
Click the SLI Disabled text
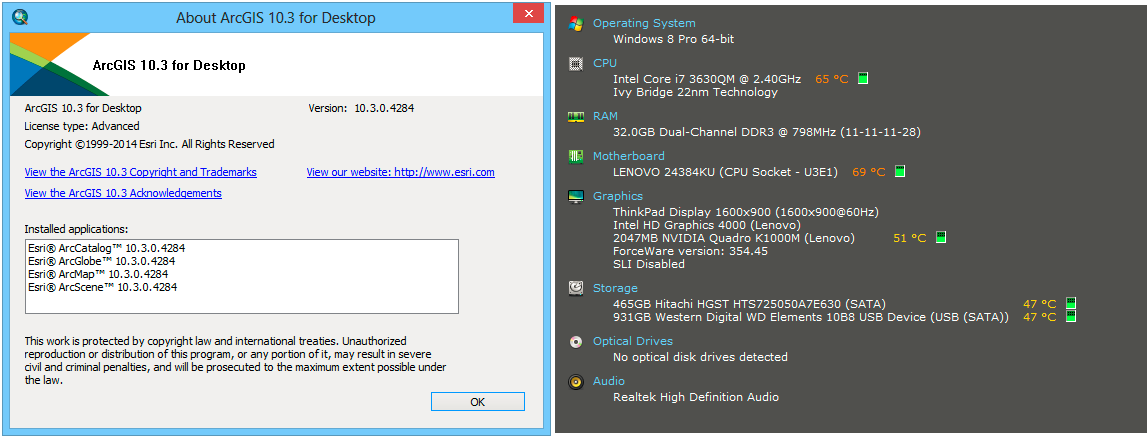(649, 264)
